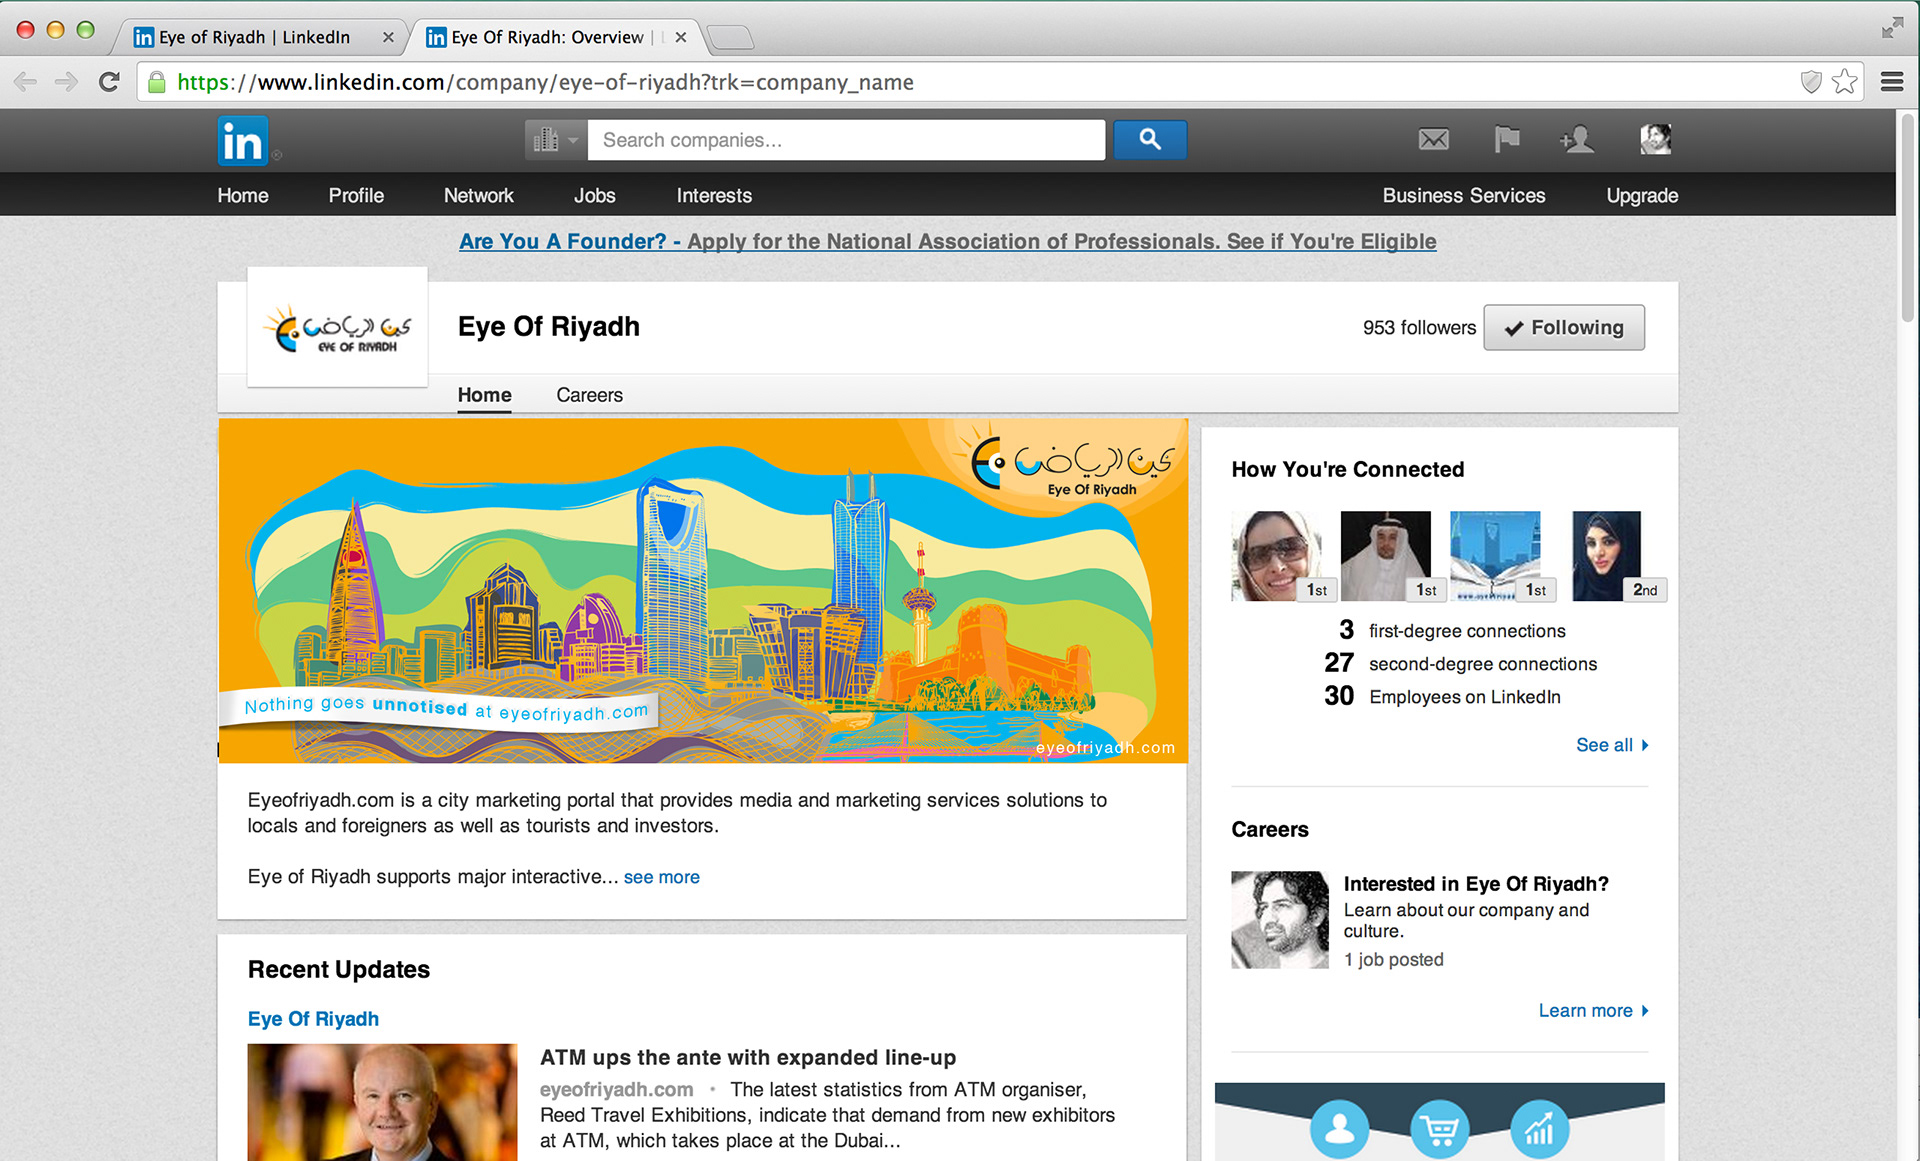Click 'Learn more' in Careers section

tap(1593, 1011)
